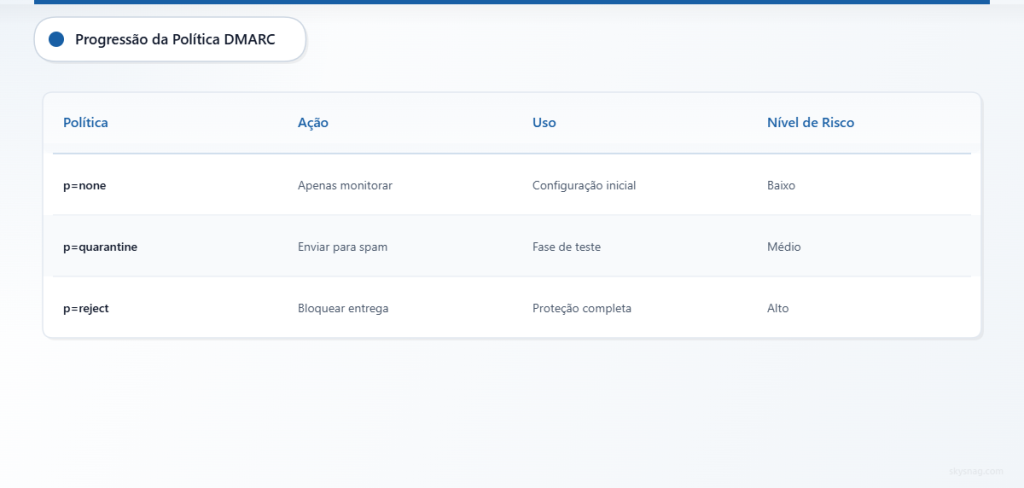Click the blue dot beside Progressão title
This screenshot has width=1024, height=488.
56,40
